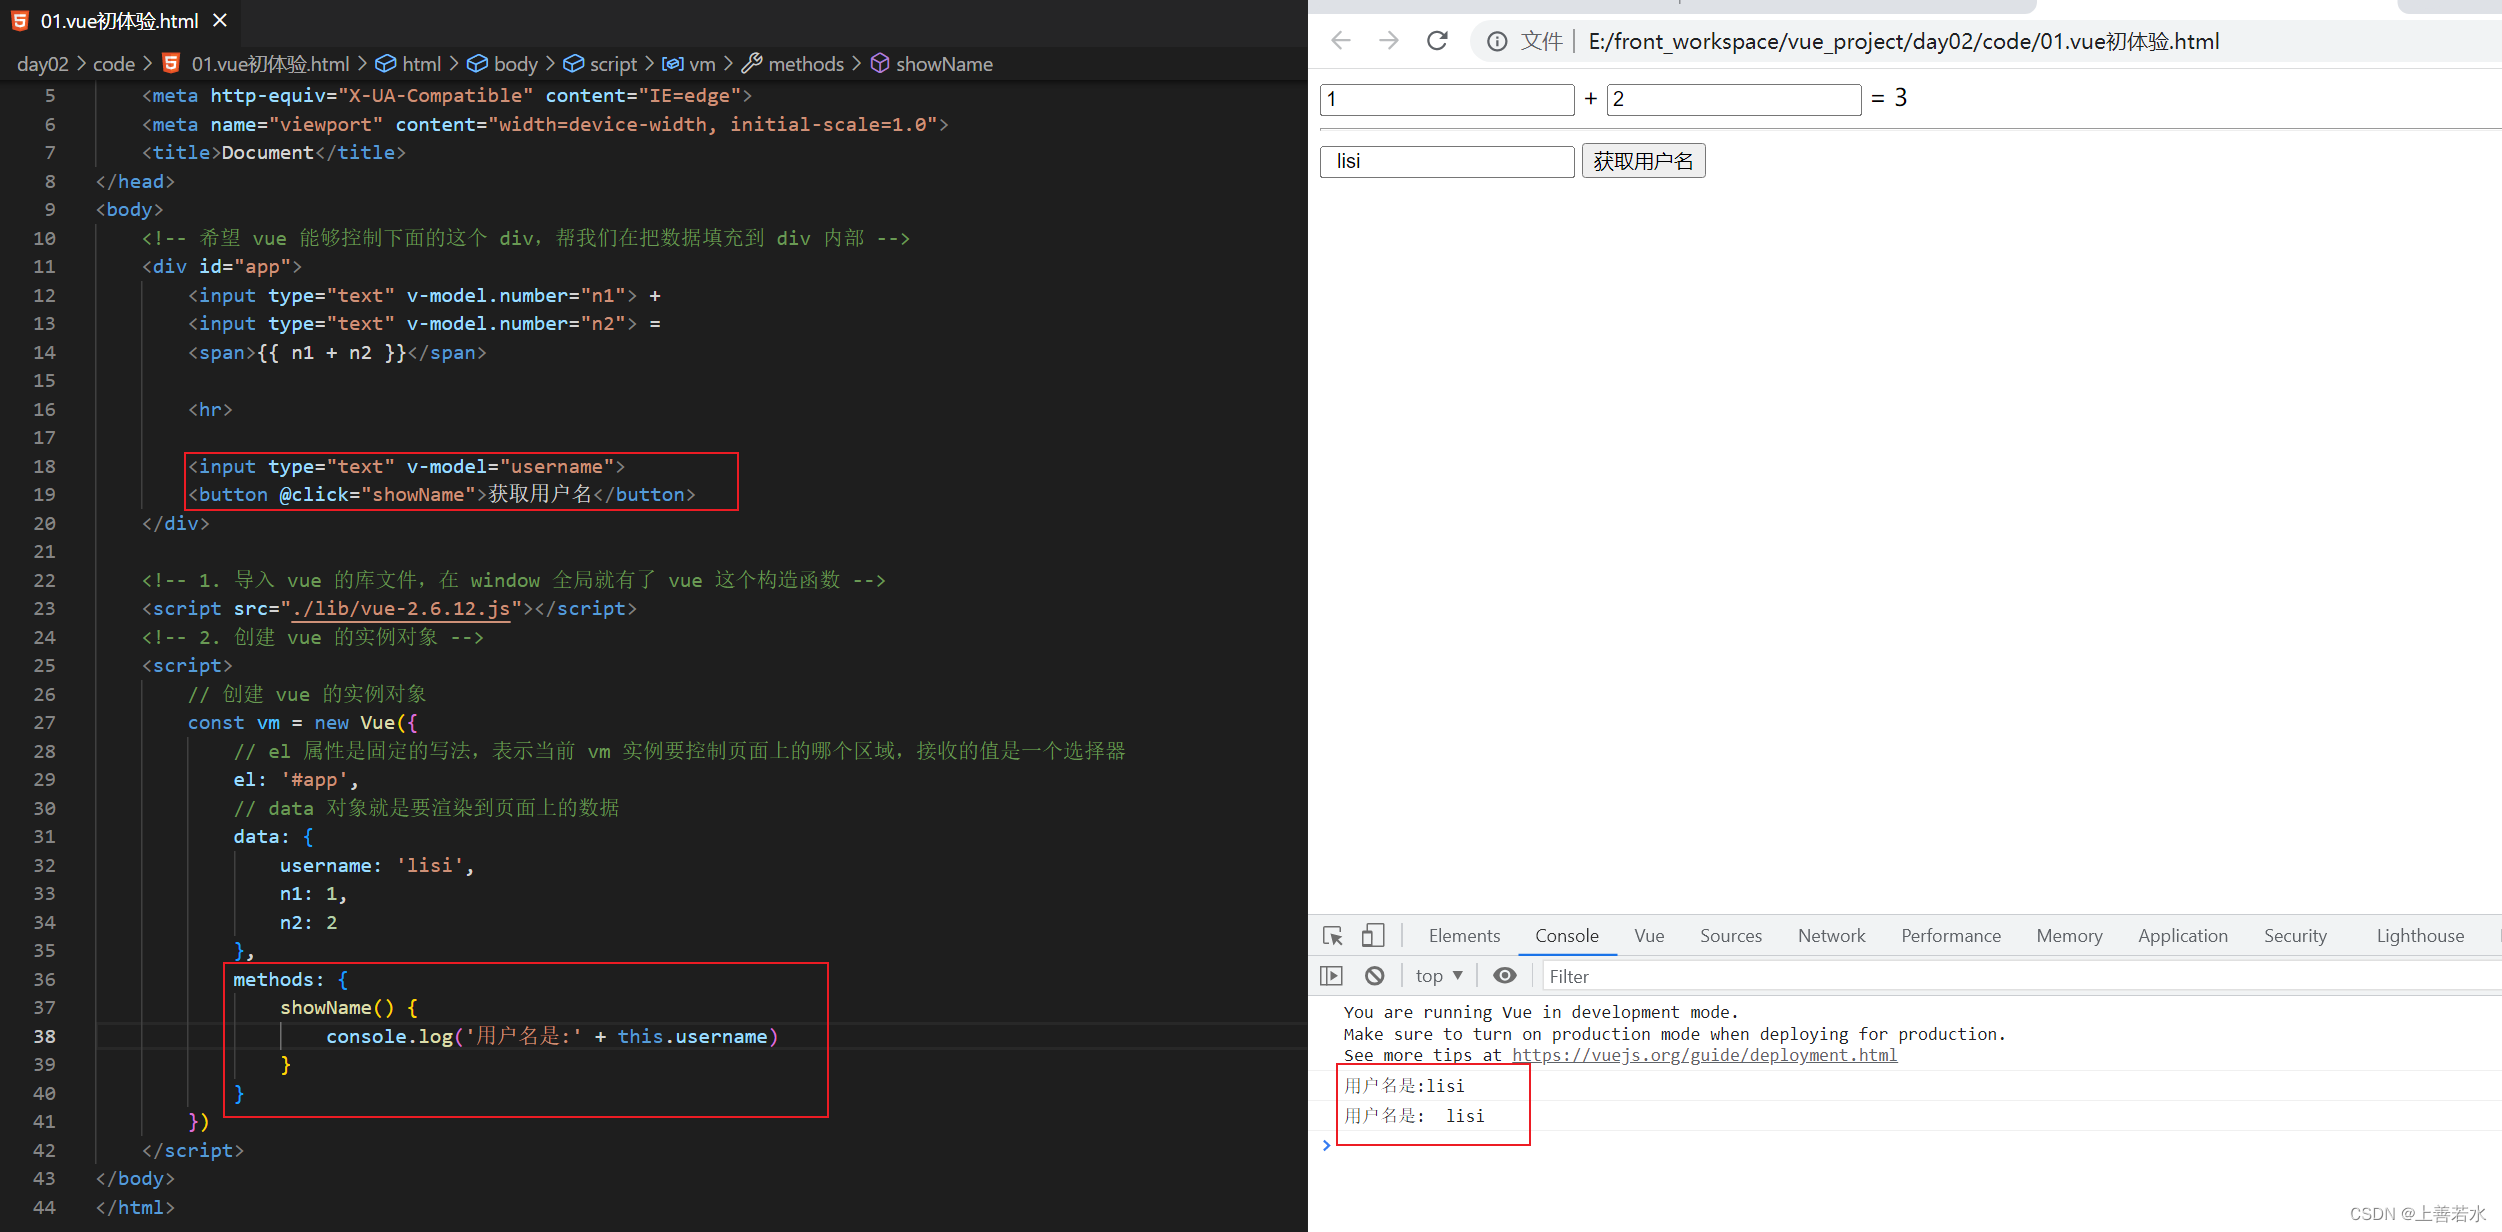The width and height of the screenshot is (2502, 1232).
Task: Switch to the Elements tab
Action: [1464, 936]
